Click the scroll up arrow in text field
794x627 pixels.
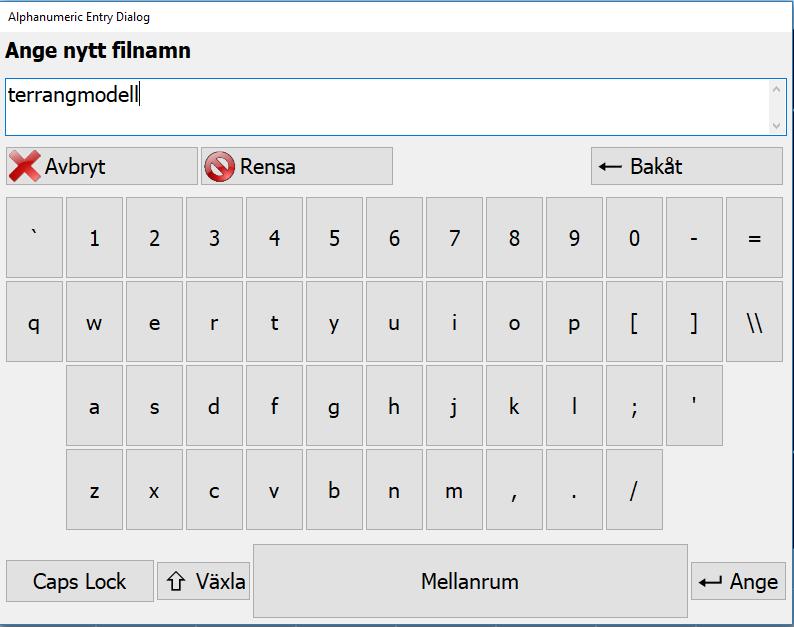point(776,90)
